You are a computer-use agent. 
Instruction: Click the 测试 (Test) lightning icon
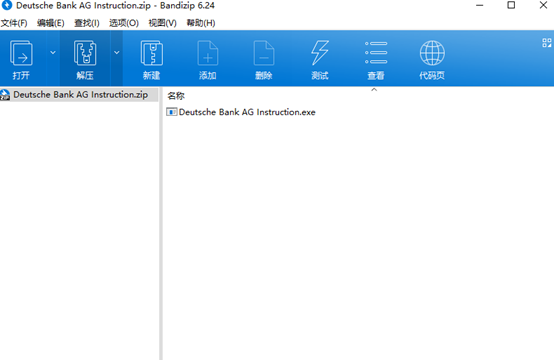click(x=320, y=53)
